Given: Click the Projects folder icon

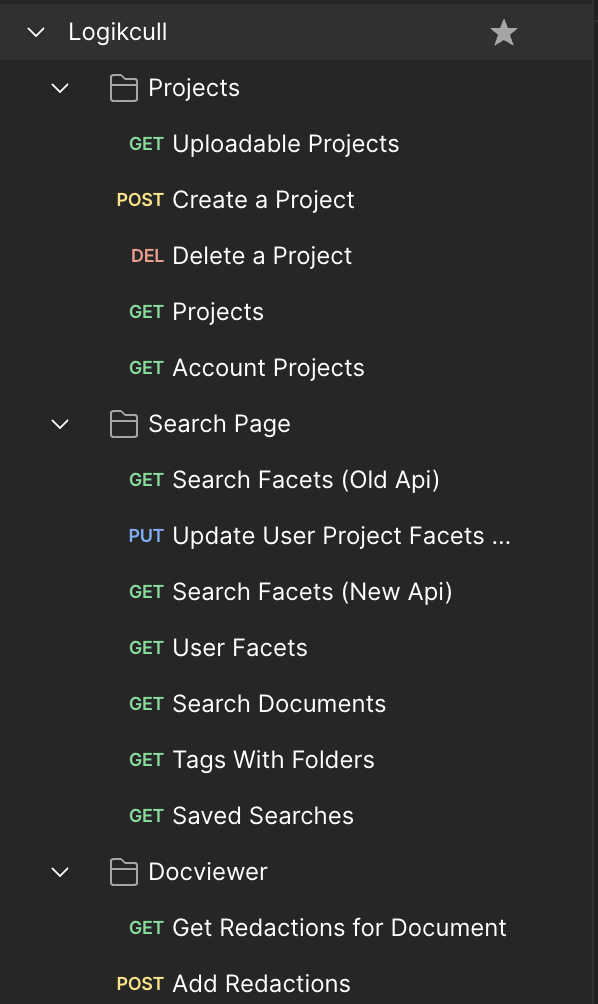Looking at the screenshot, I should click(x=124, y=88).
